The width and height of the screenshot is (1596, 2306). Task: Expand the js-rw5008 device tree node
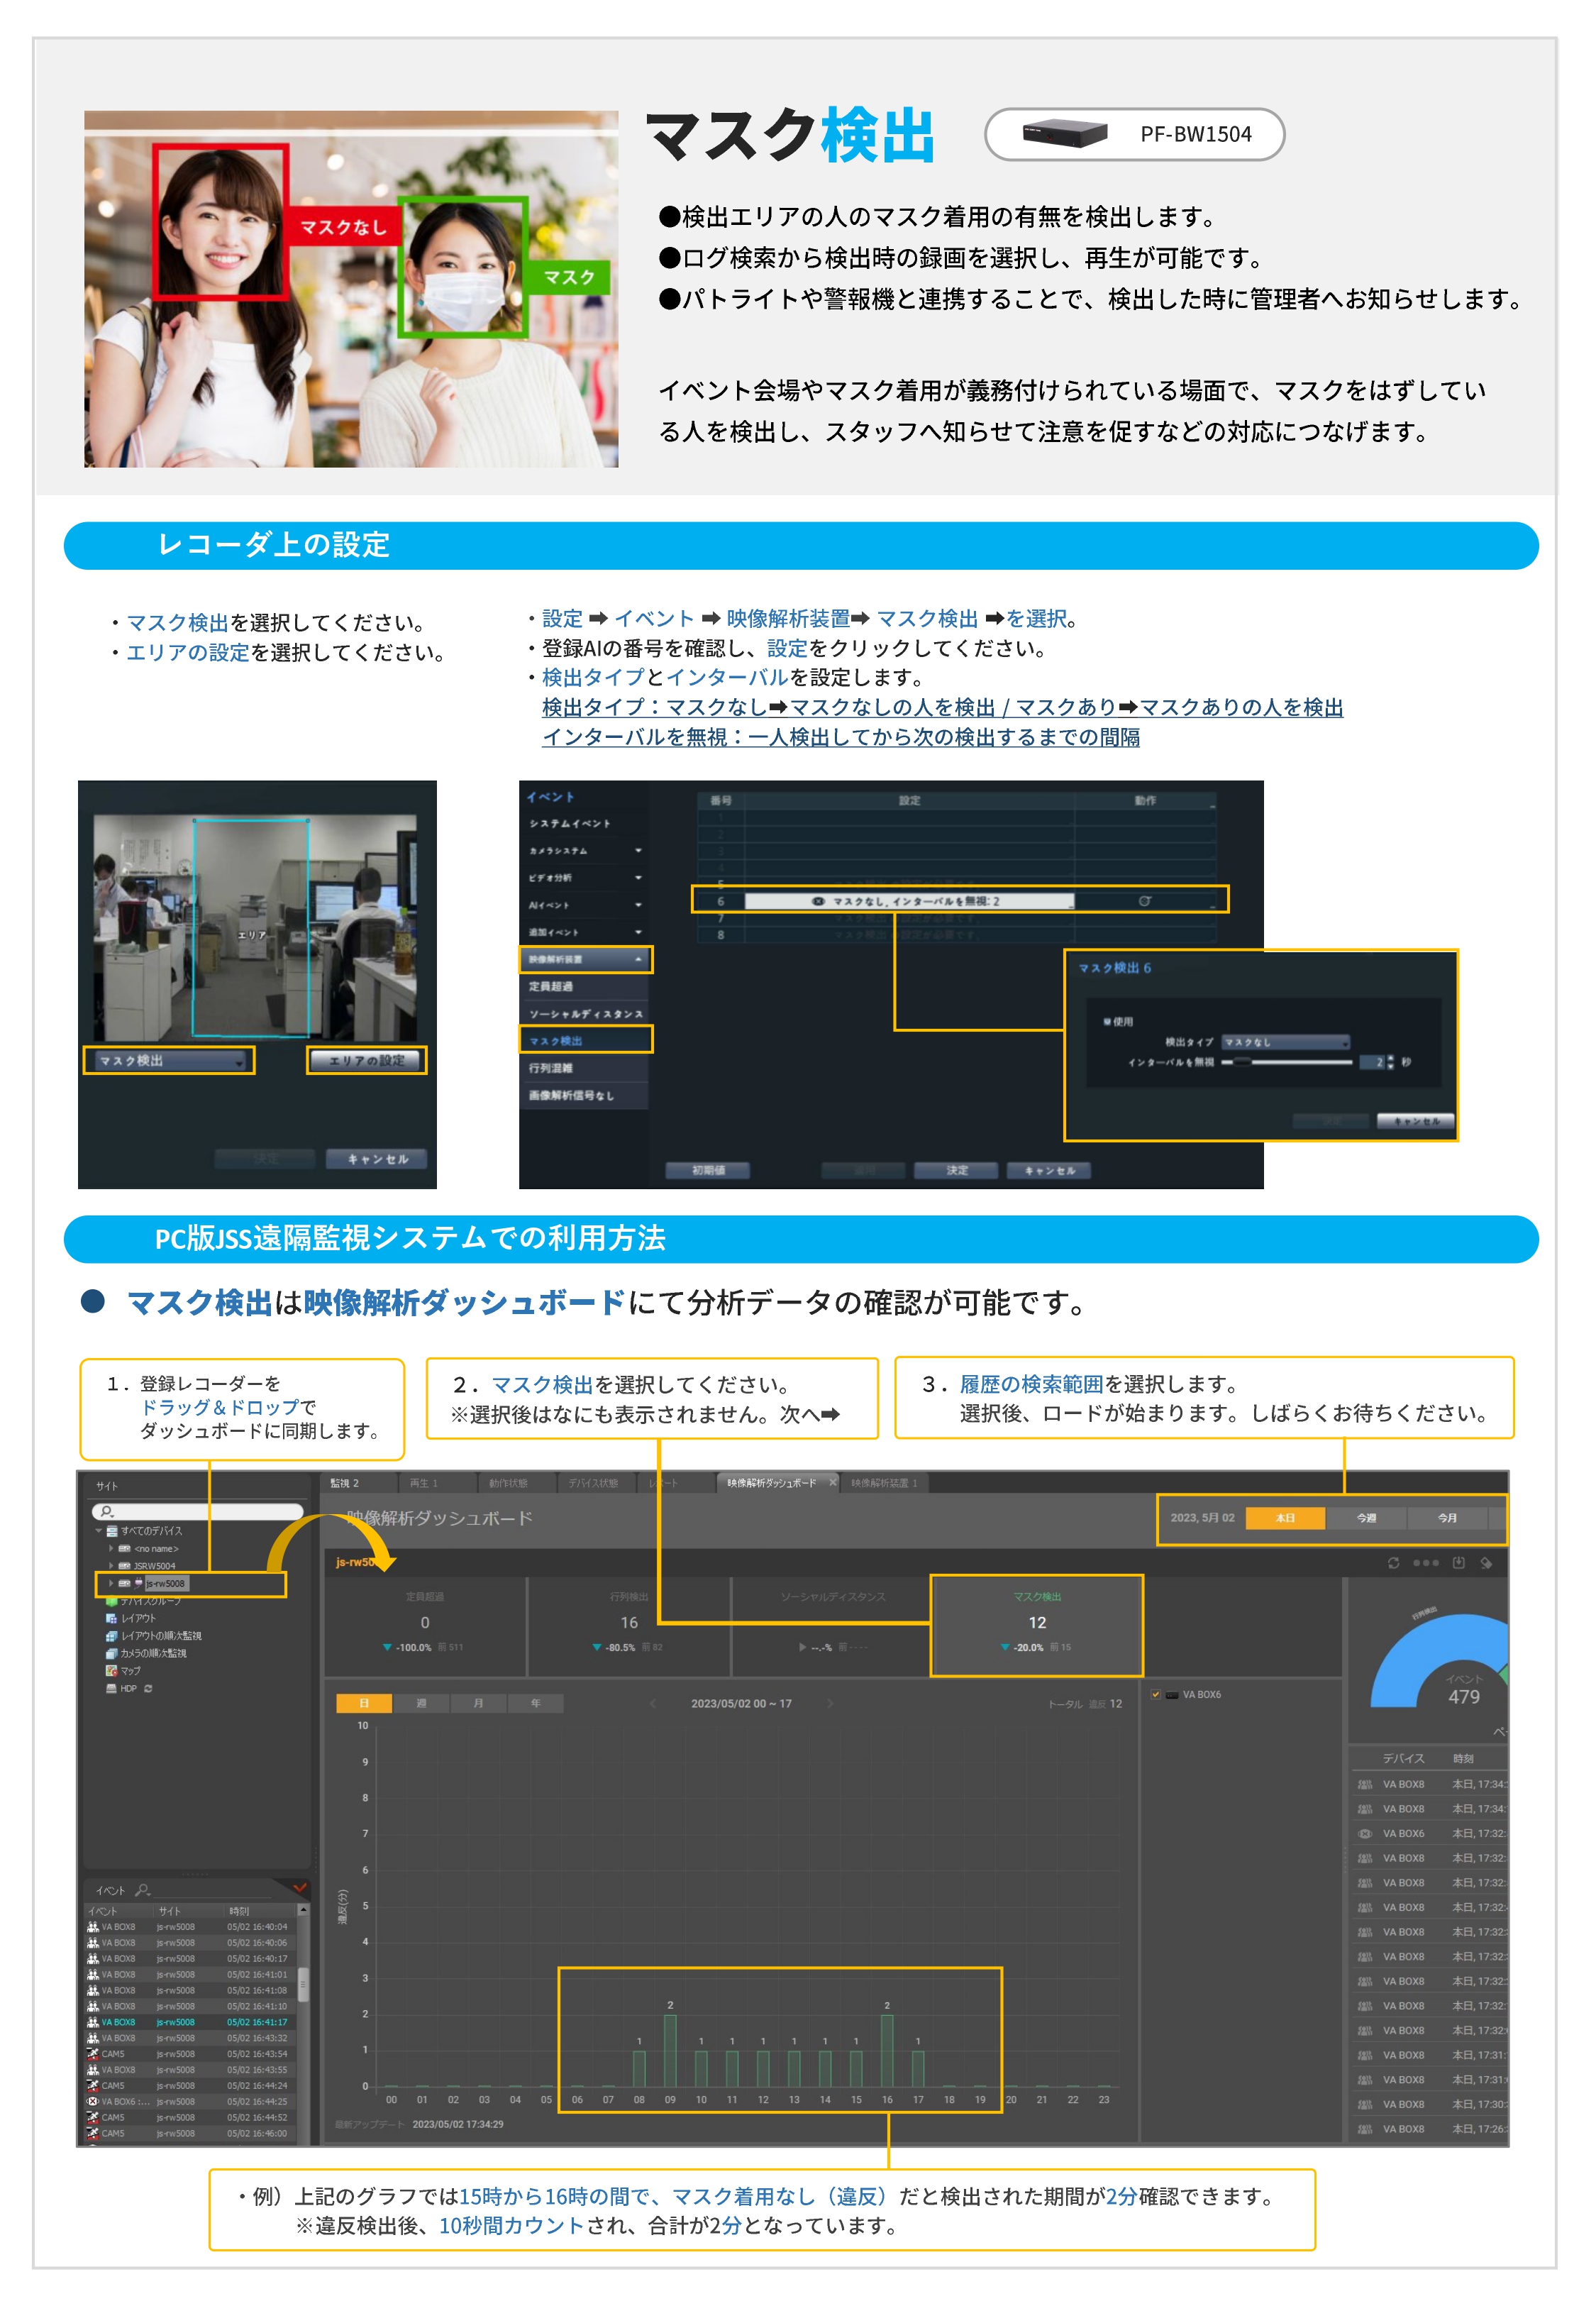click(x=111, y=1584)
